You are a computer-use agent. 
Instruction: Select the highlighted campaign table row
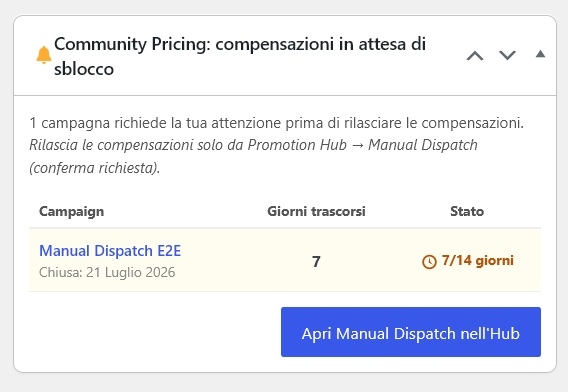click(285, 260)
